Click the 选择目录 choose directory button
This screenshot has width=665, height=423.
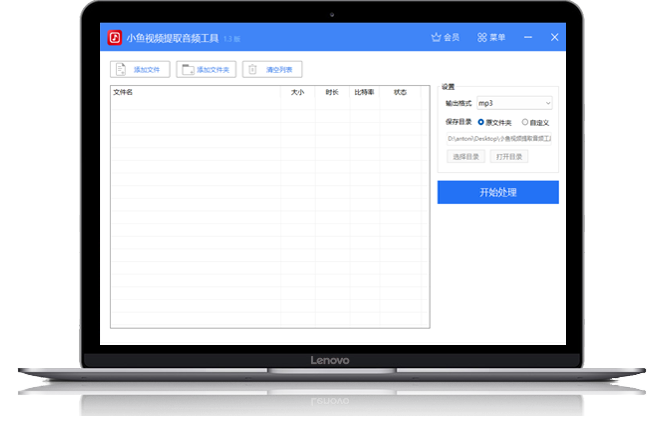click(x=466, y=157)
